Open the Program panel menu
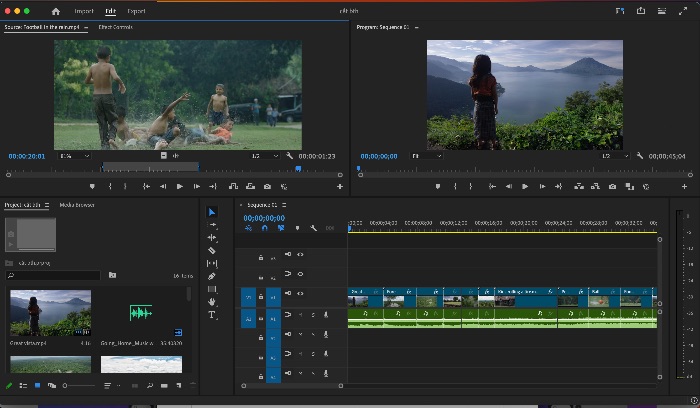Viewport: 700px width, 408px height. (x=417, y=27)
